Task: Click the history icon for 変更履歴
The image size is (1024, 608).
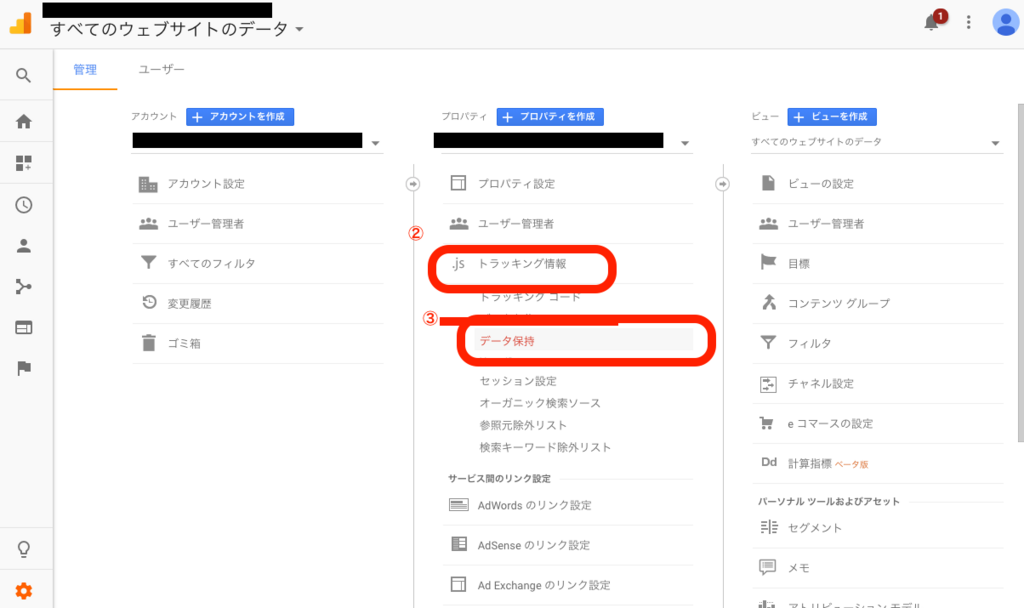Action: 149,302
